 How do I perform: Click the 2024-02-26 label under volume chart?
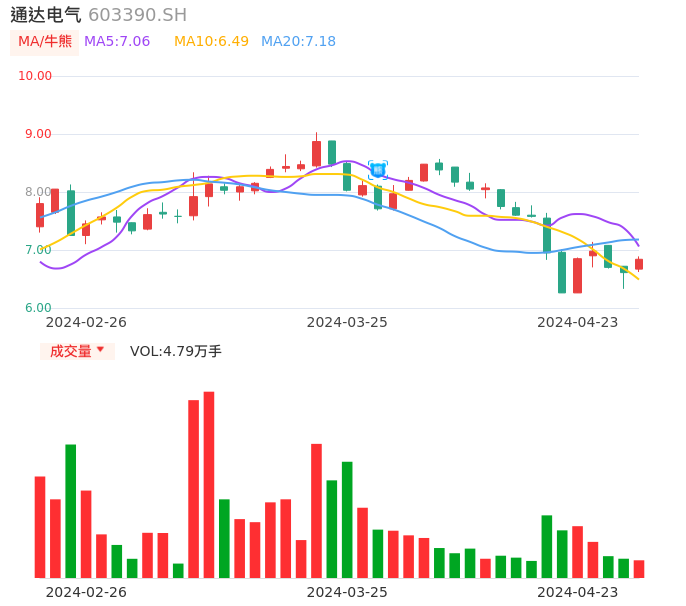pyautogui.click(x=86, y=592)
